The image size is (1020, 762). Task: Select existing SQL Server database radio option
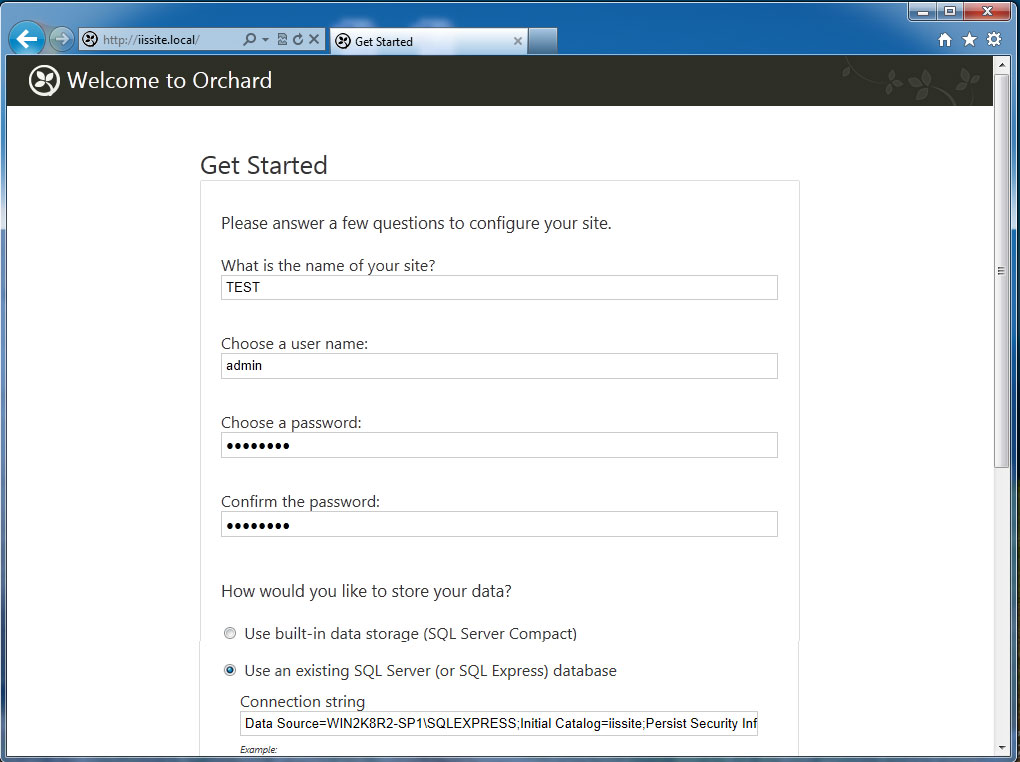click(230, 670)
